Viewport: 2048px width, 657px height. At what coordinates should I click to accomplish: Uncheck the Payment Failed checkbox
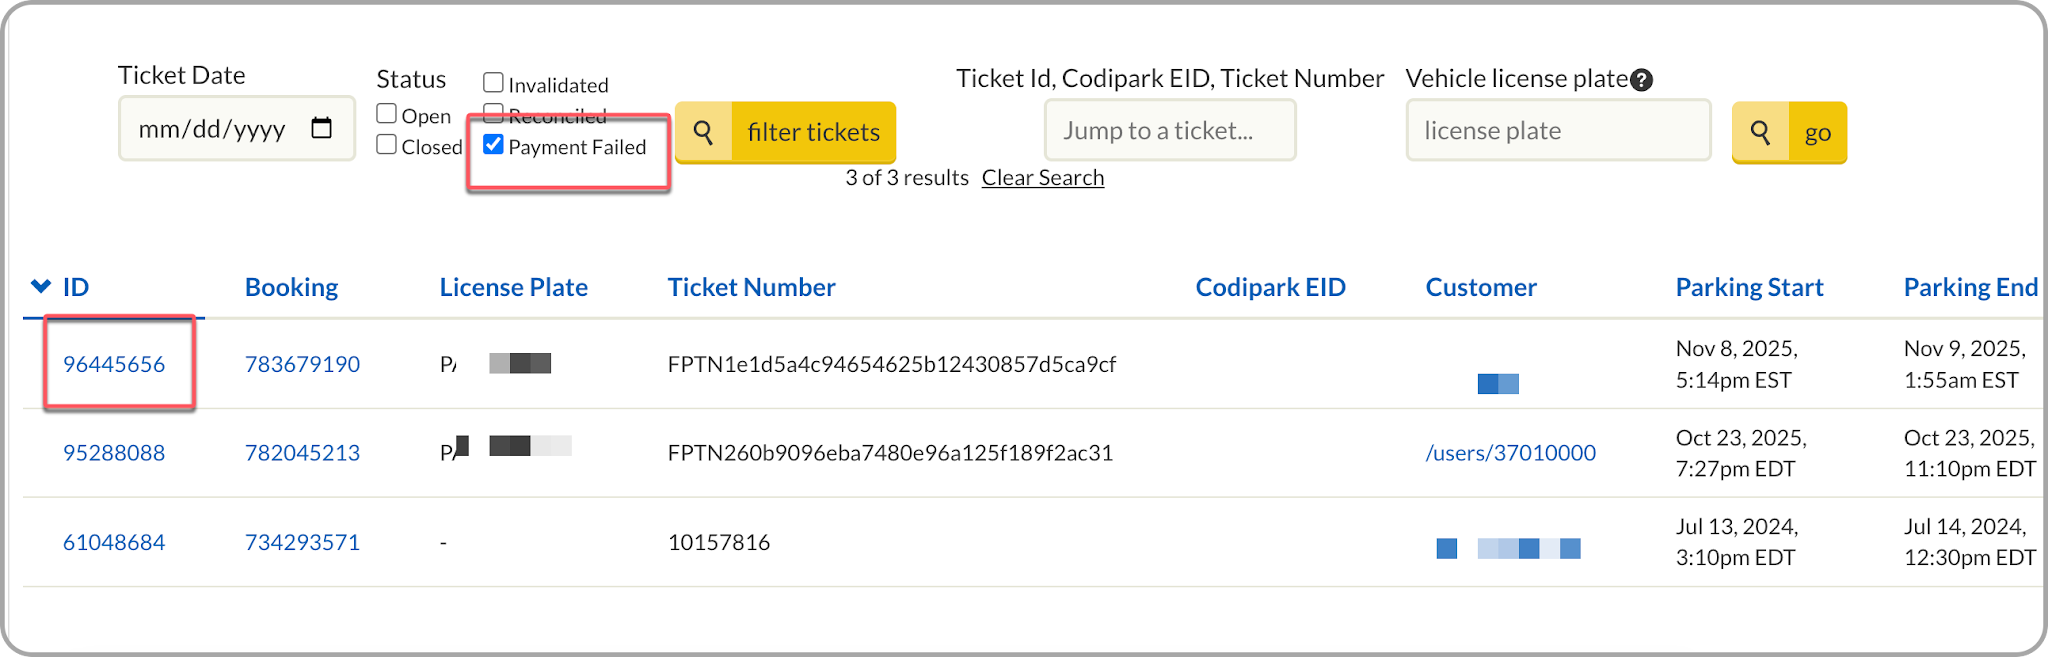tap(493, 145)
